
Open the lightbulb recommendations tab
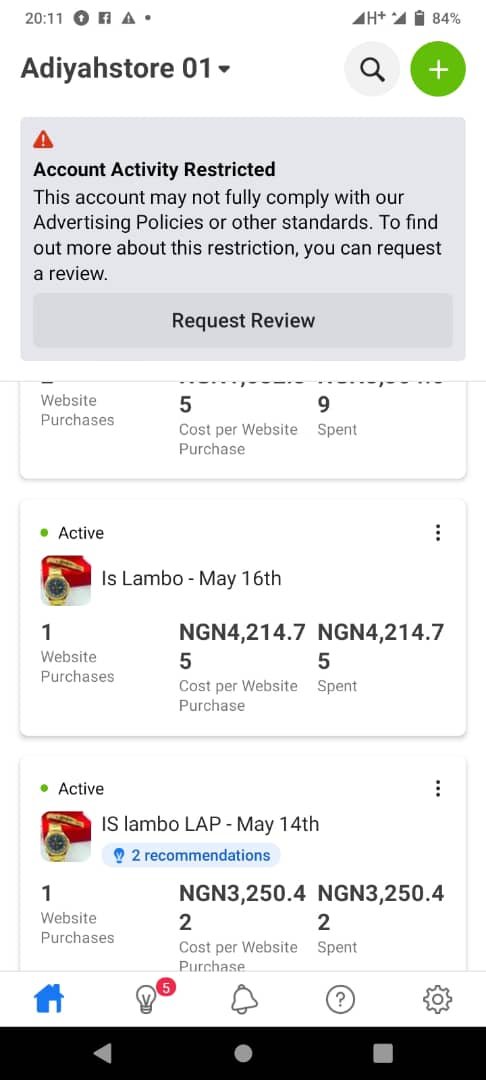[x=146, y=998]
